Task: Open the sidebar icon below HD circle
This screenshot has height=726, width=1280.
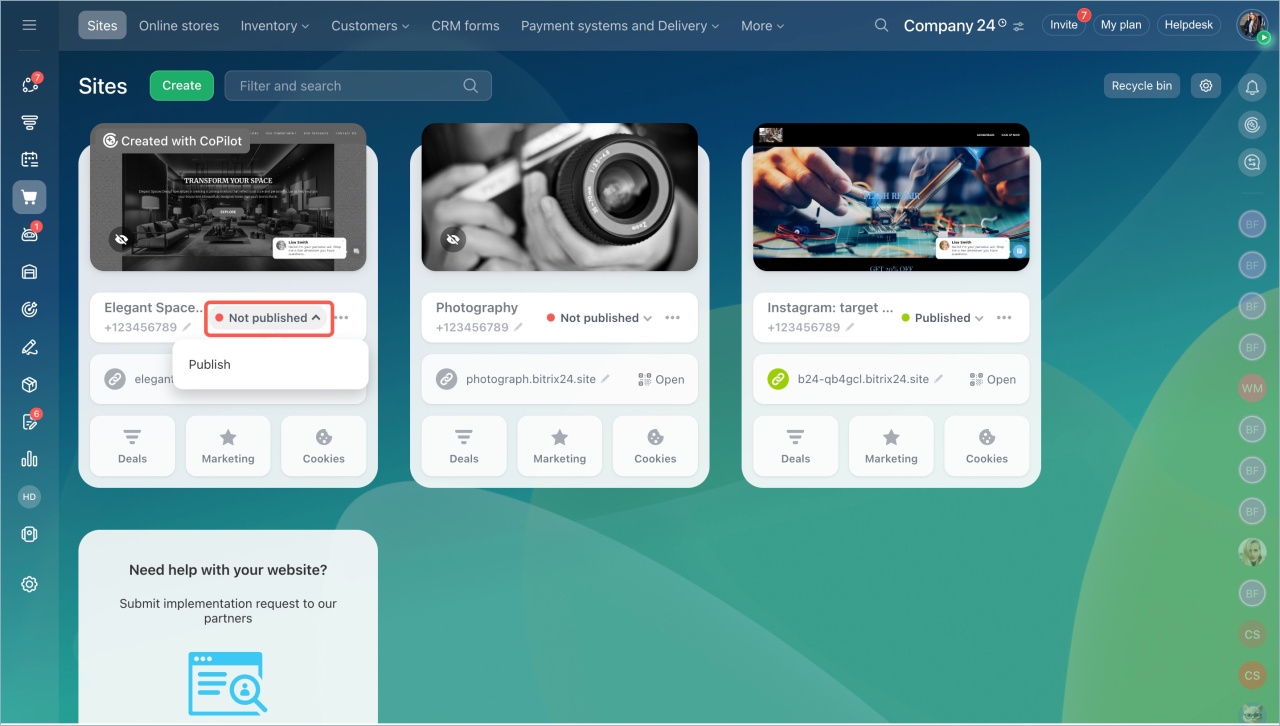Action: coord(30,535)
